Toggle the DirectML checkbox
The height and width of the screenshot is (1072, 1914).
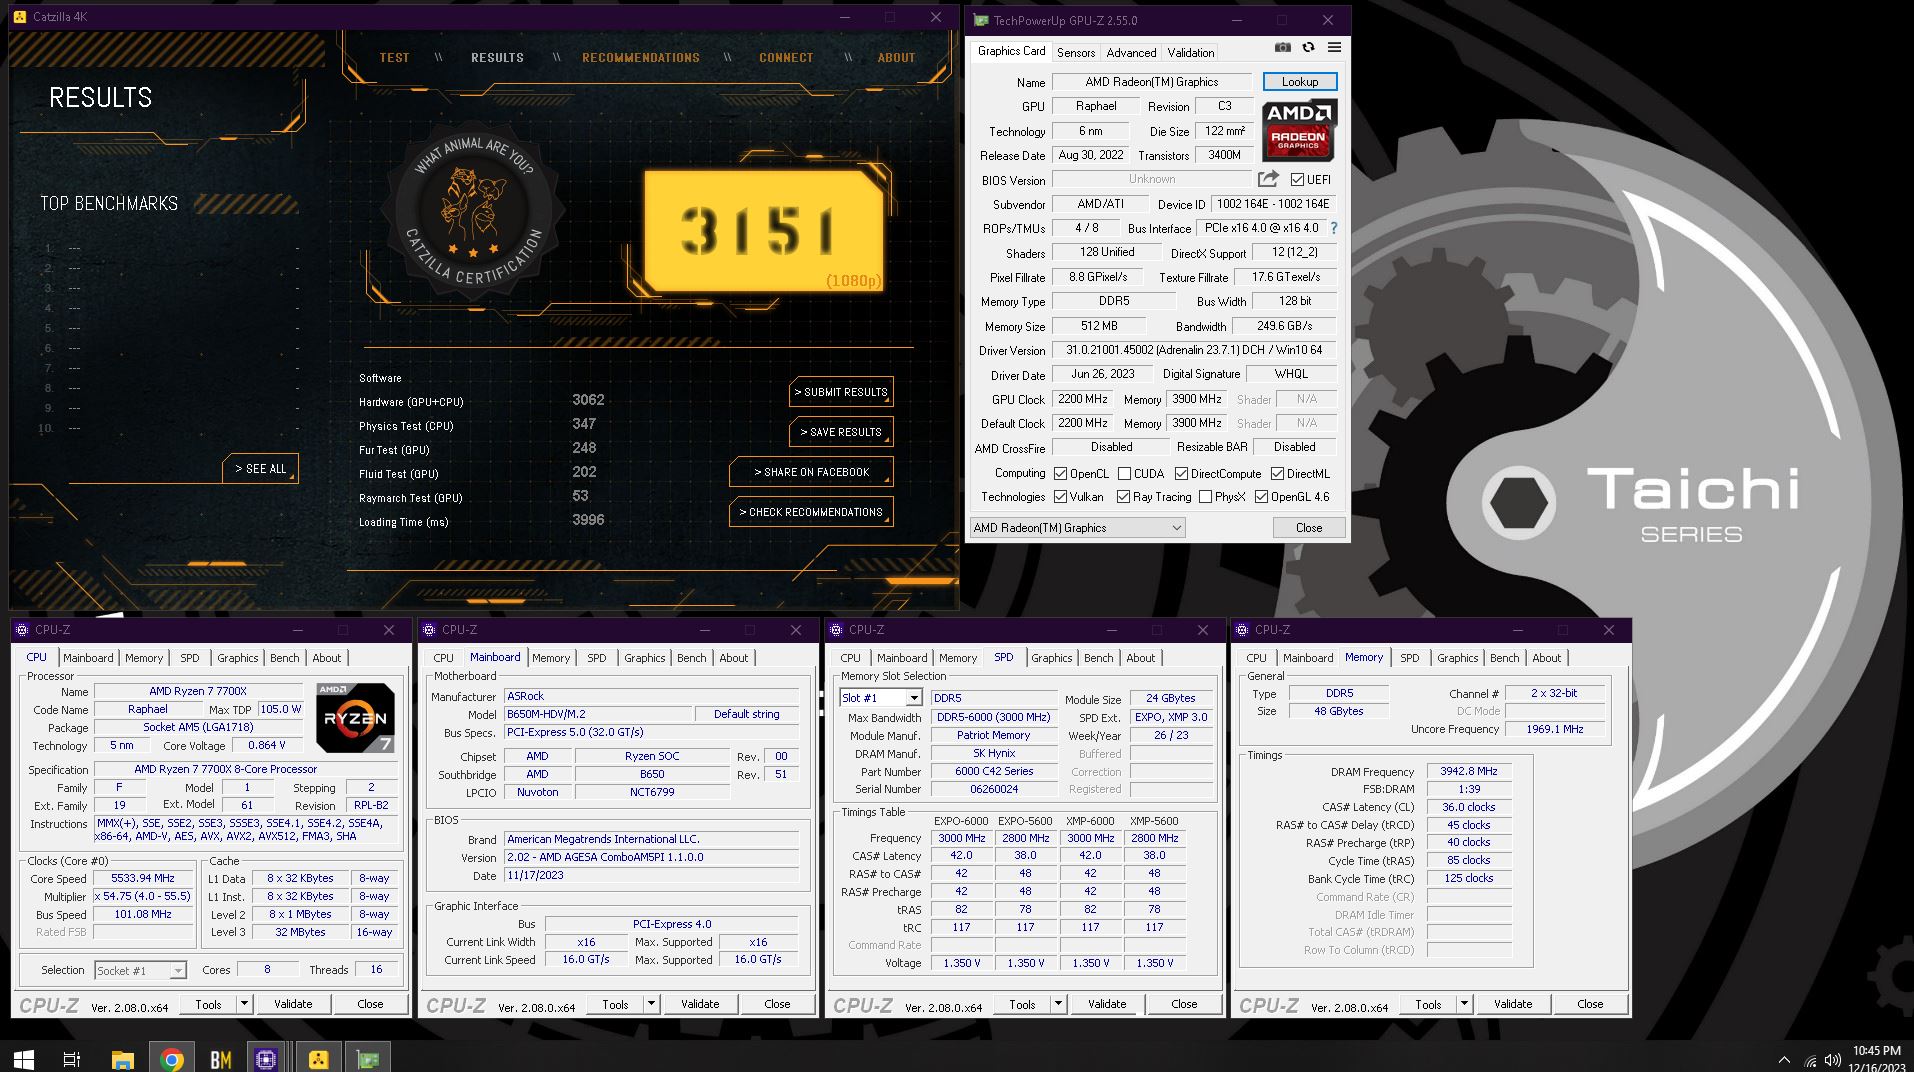click(1277, 474)
